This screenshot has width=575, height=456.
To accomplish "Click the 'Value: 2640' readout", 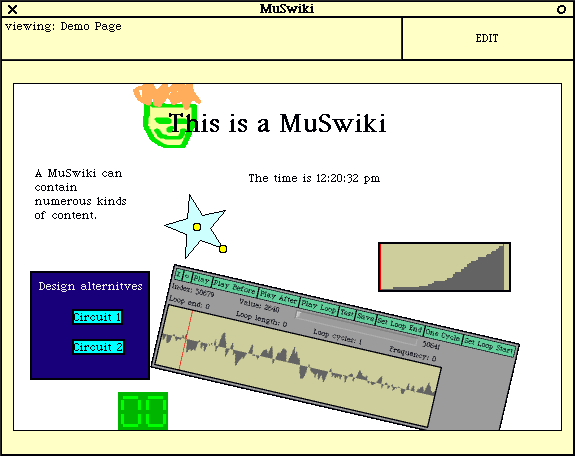I will coord(259,306).
